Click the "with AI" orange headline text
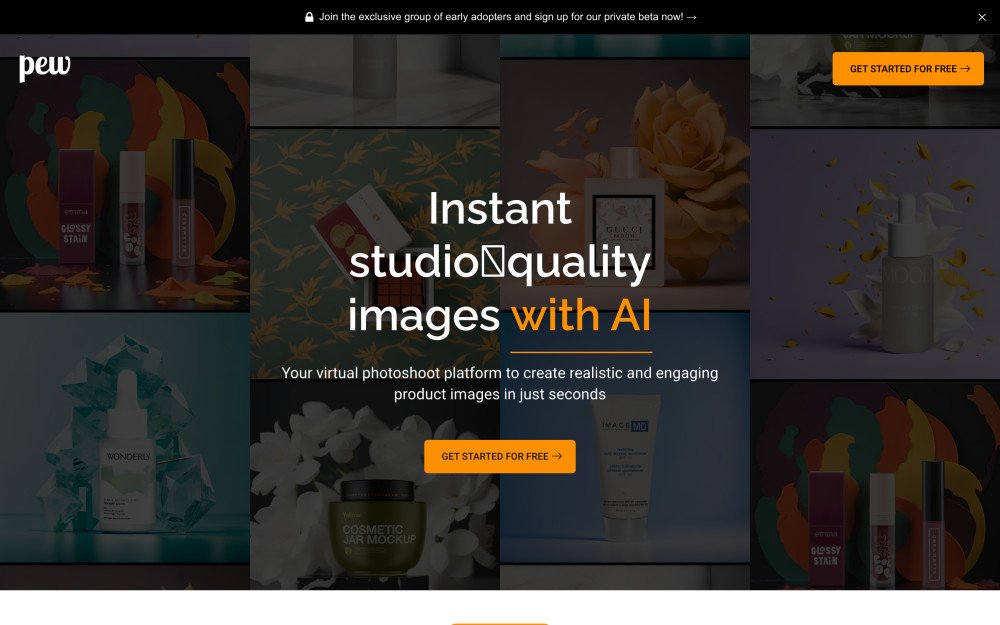1000x625 pixels. tap(581, 316)
